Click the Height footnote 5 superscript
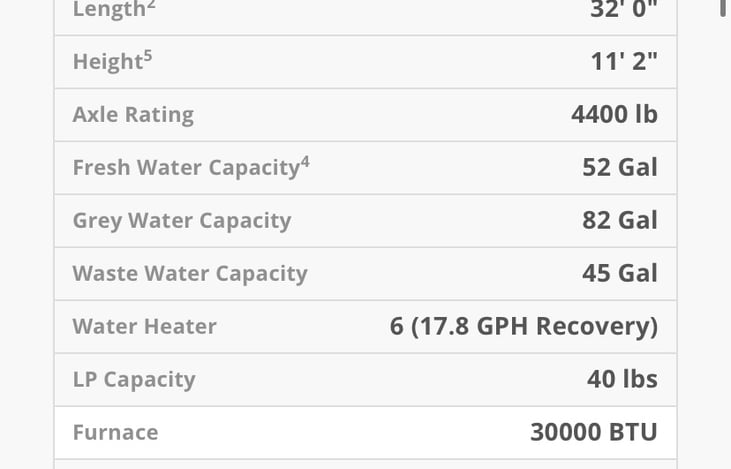The width and height of the screenshot is (731, 469). coord(148,55)
